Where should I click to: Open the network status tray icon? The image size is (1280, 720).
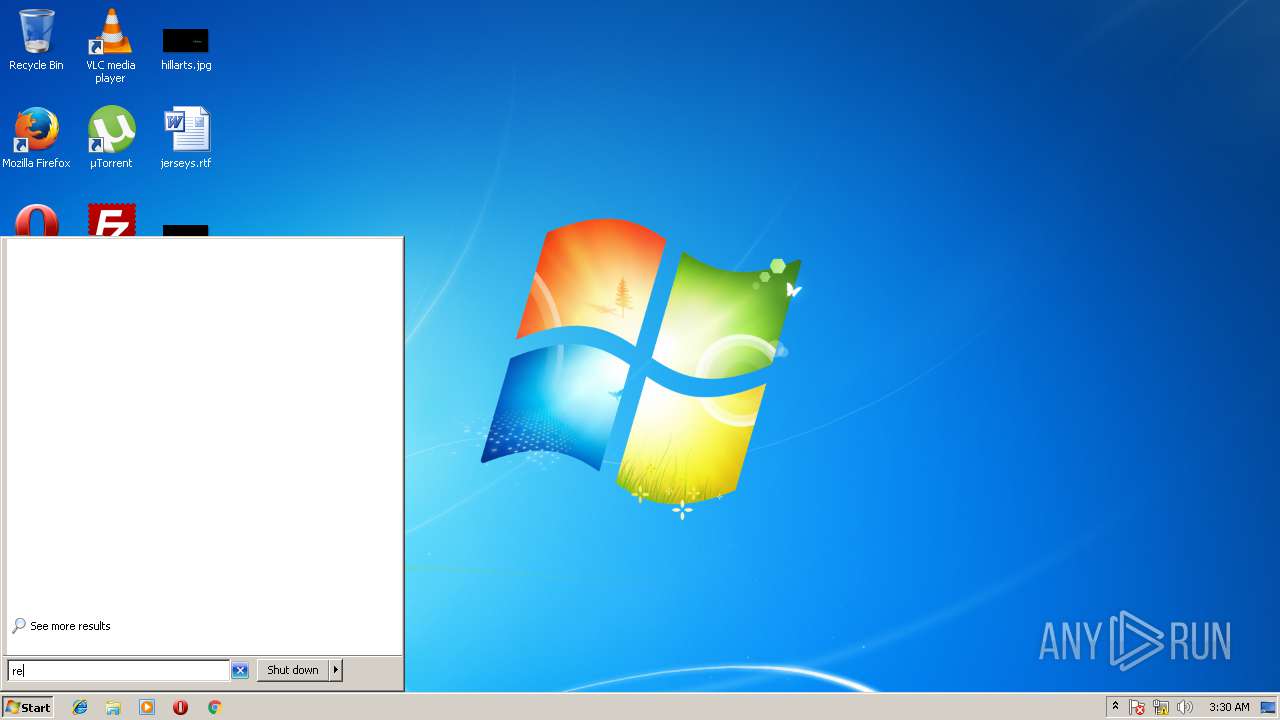click(x=1161, y=707)
